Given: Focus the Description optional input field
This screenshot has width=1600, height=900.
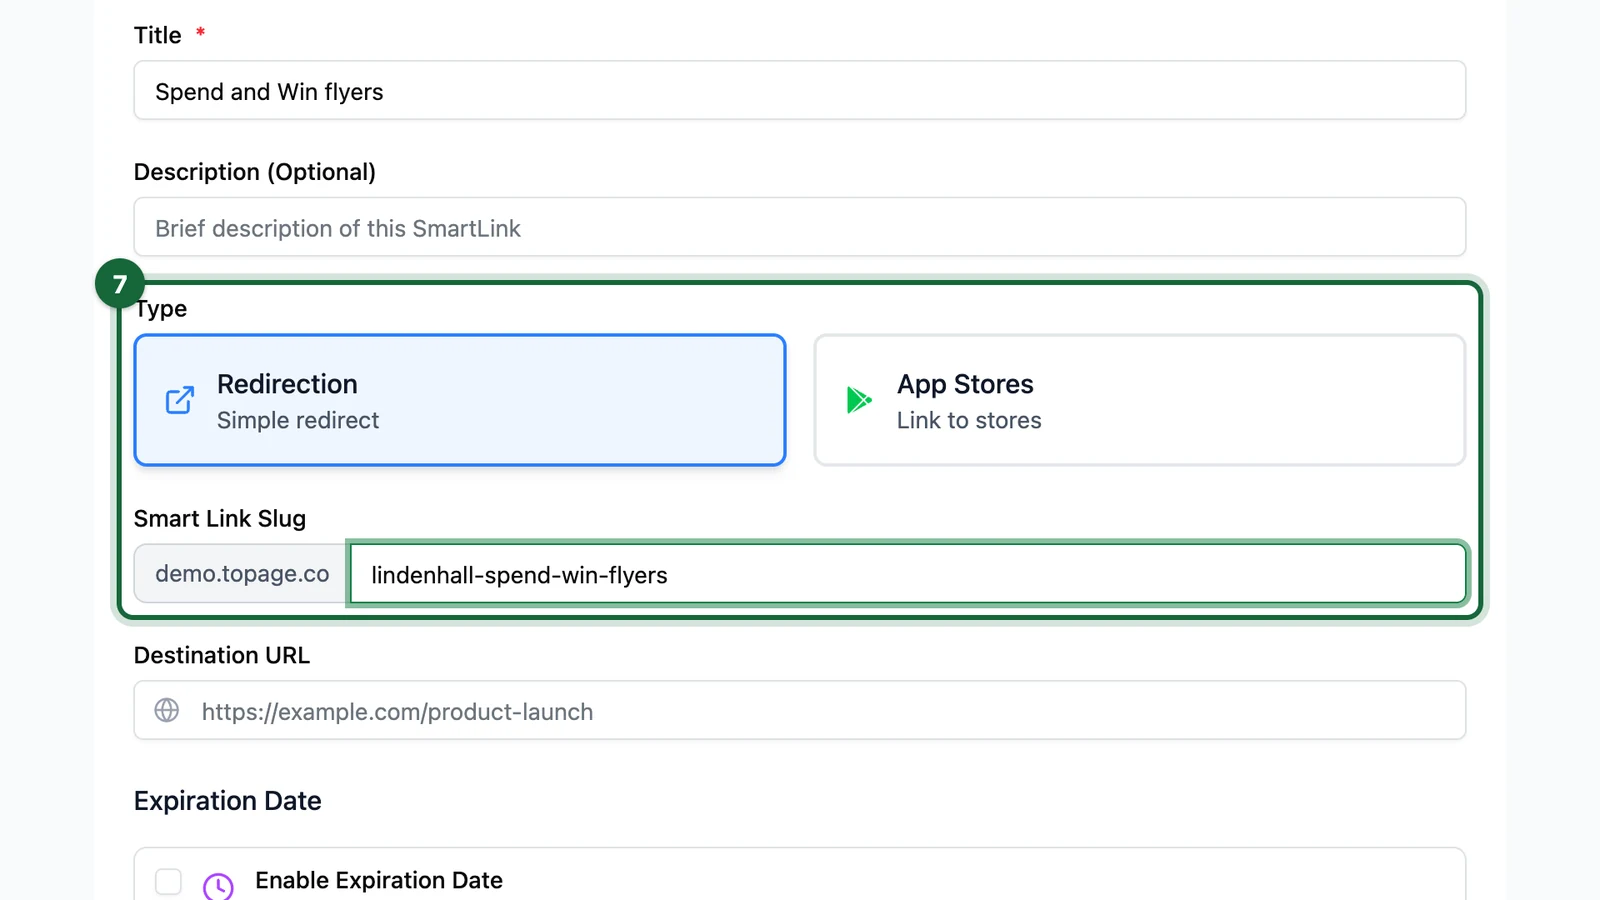Looking at the screenshot, I should click(x=800, y=227).
